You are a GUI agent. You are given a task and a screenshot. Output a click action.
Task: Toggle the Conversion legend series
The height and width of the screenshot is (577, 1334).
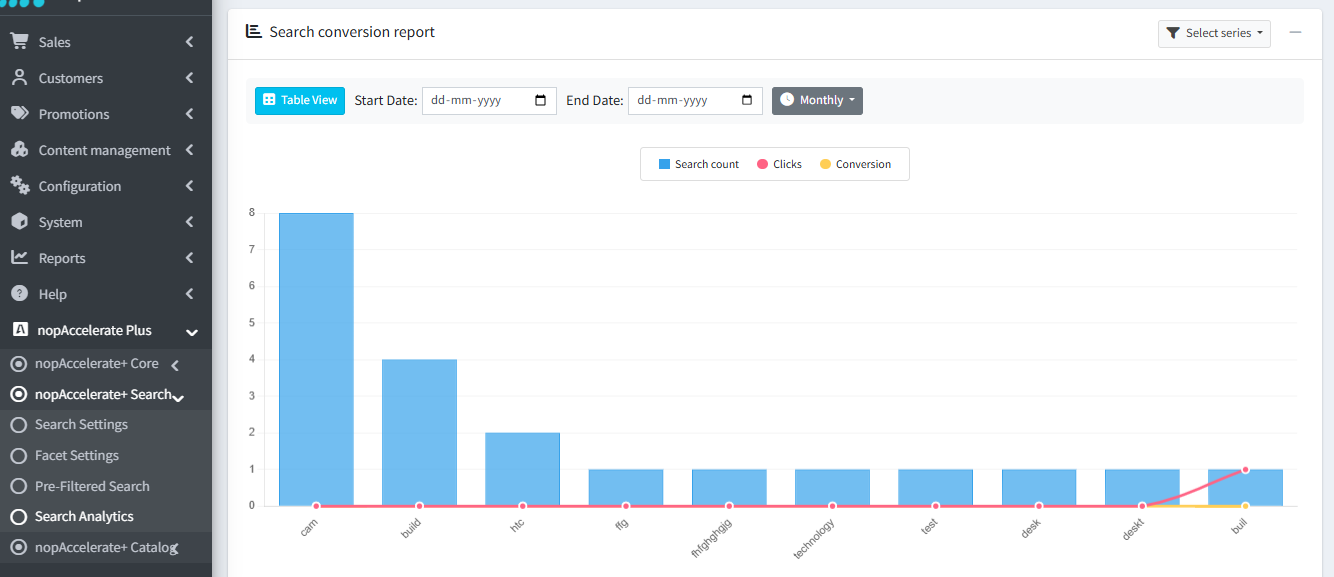pos(854,164)
